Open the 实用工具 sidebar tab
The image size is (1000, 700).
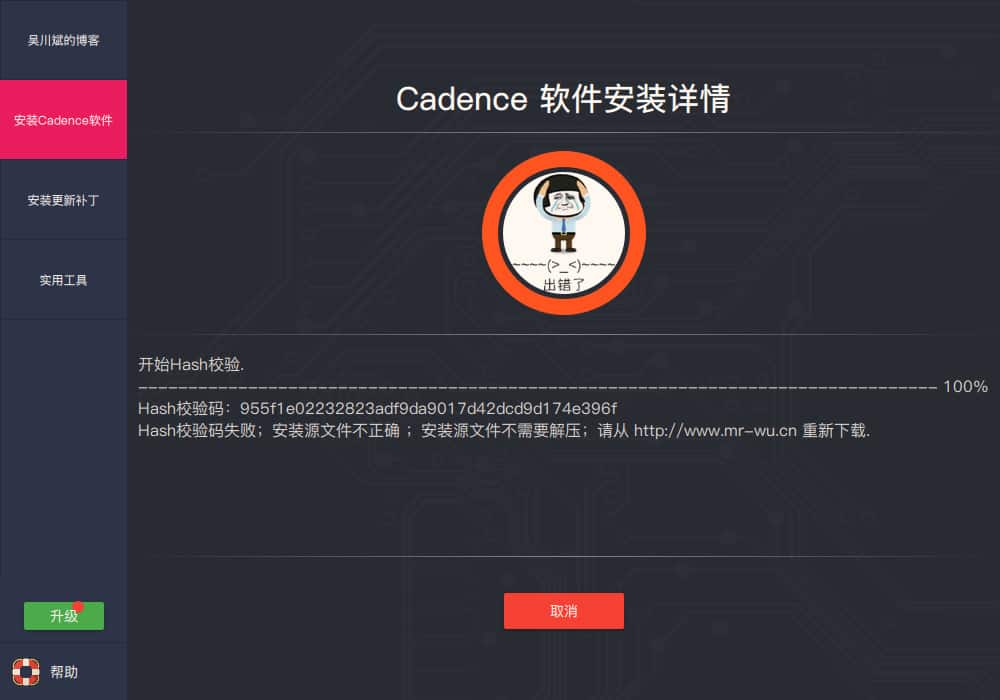63,280
